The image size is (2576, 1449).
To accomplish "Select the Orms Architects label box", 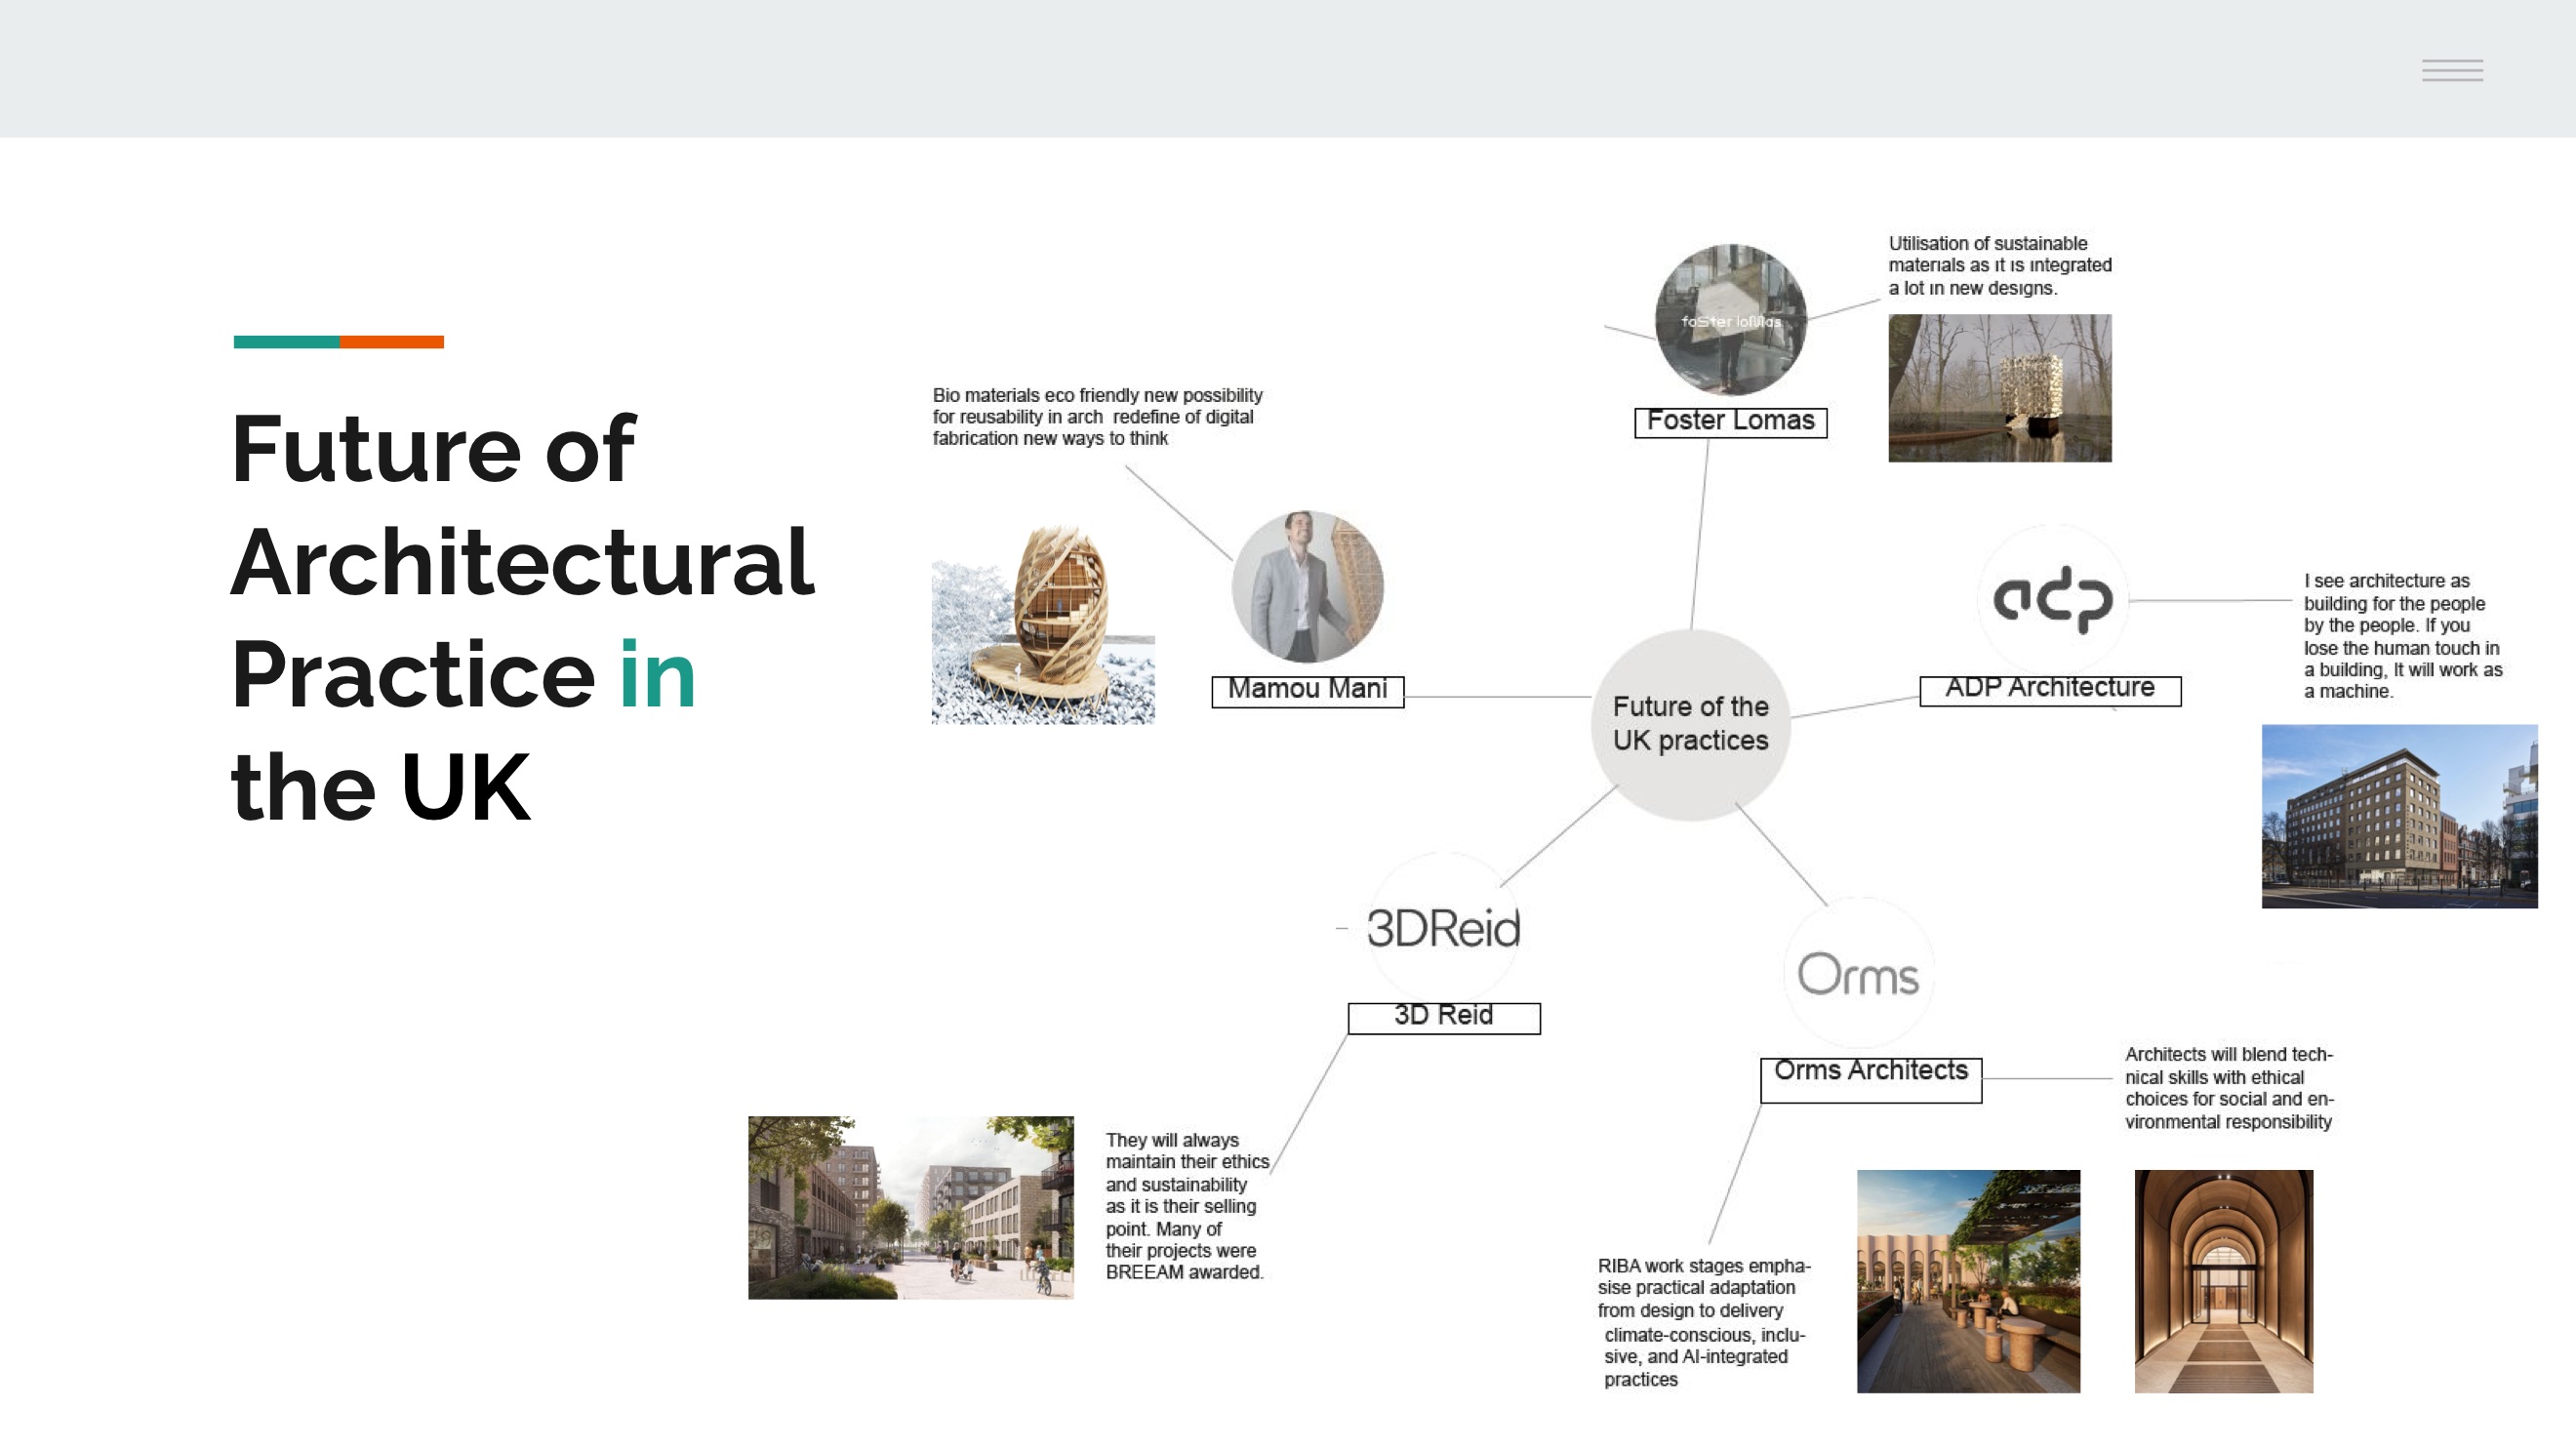I will [x=1871, y=1080].
